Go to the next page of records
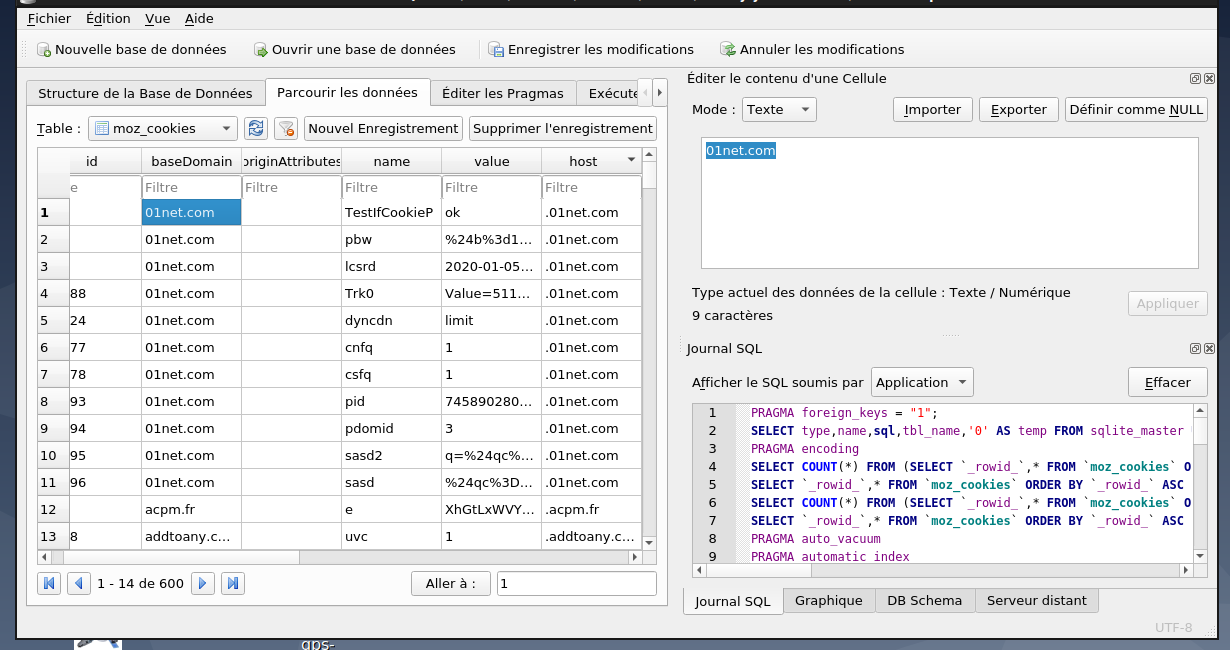The image size is (1230, 650). (x=203, y=583)
